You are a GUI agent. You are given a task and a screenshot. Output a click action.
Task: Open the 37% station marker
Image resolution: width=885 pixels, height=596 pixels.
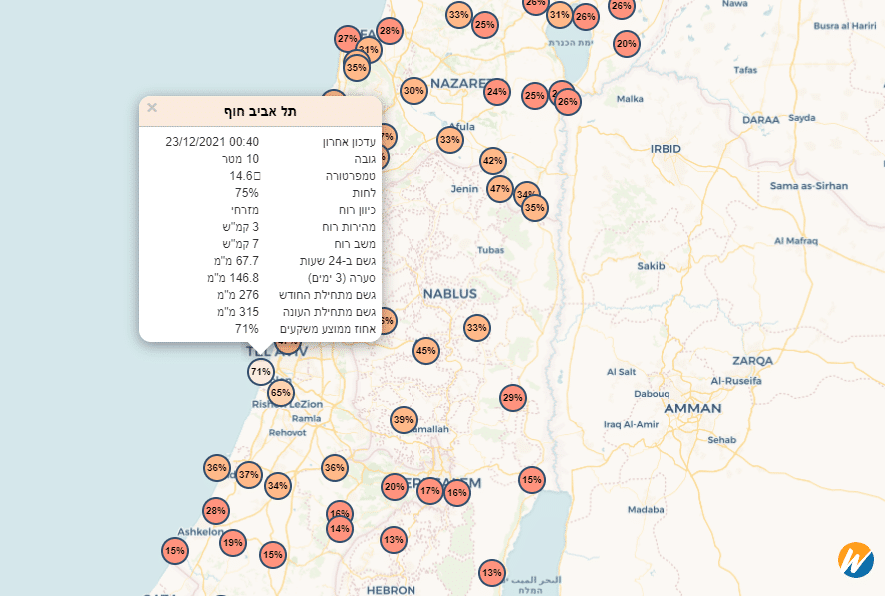click(x=248, y=475)
